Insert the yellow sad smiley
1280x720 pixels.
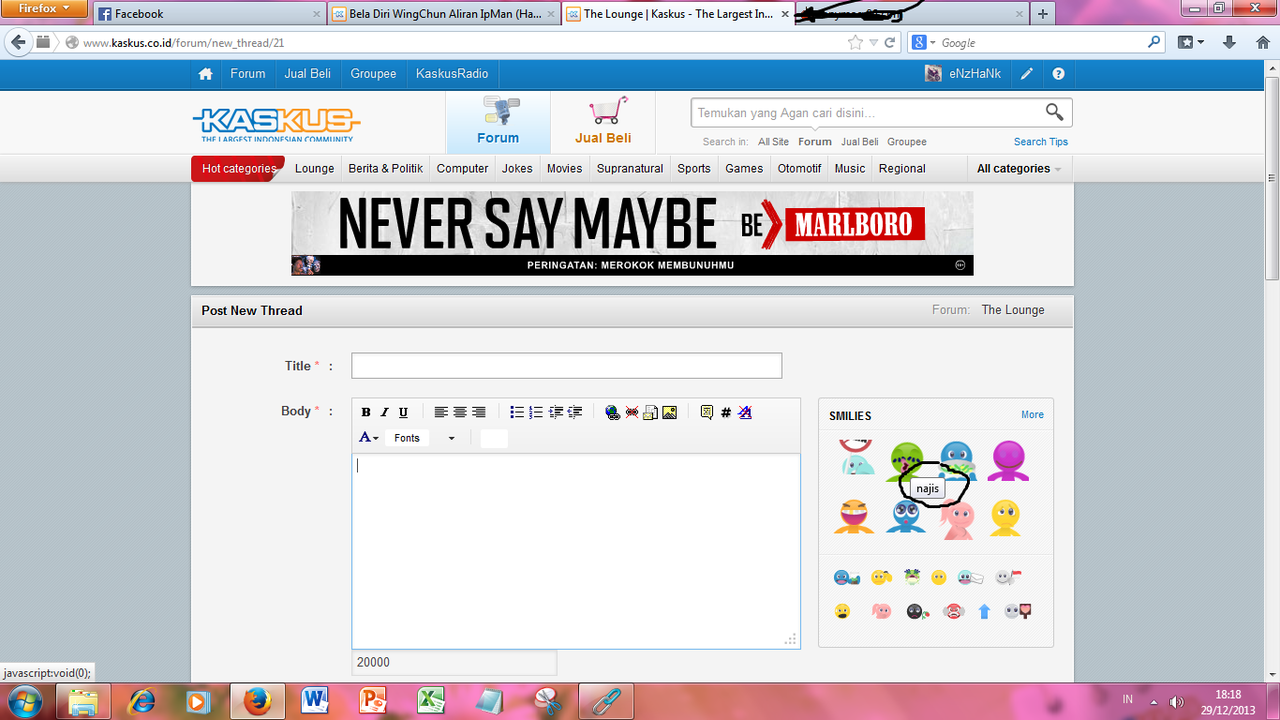(x=1006, y=517)
